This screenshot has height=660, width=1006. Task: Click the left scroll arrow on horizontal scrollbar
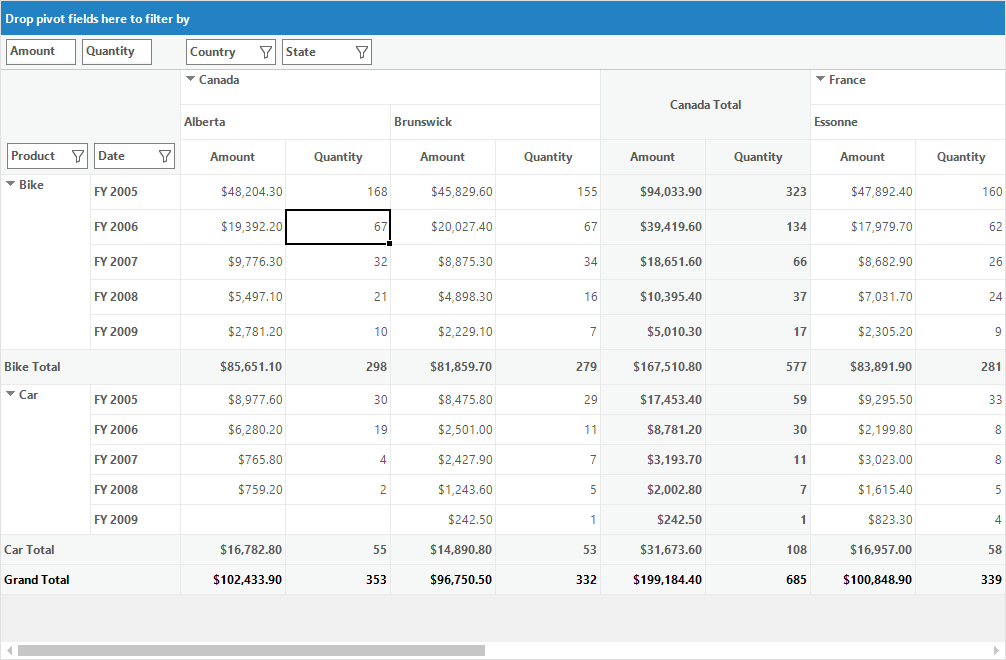click(x=9, y=650)
